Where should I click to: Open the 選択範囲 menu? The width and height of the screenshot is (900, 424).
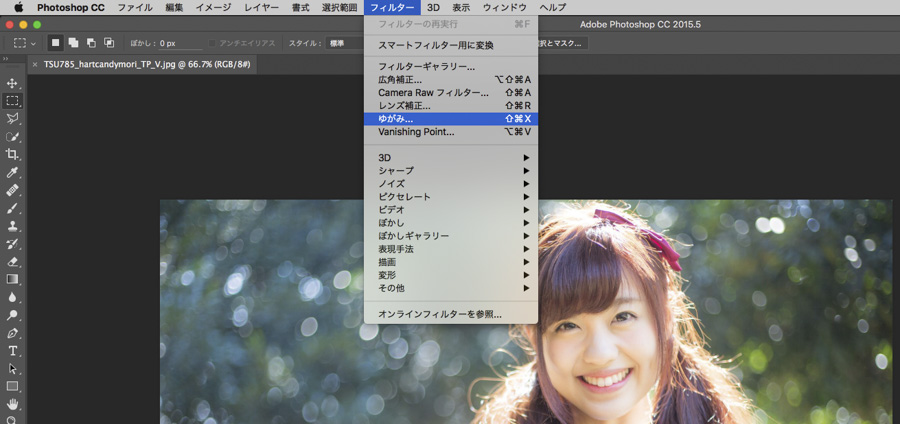click(x=339, y=7)
